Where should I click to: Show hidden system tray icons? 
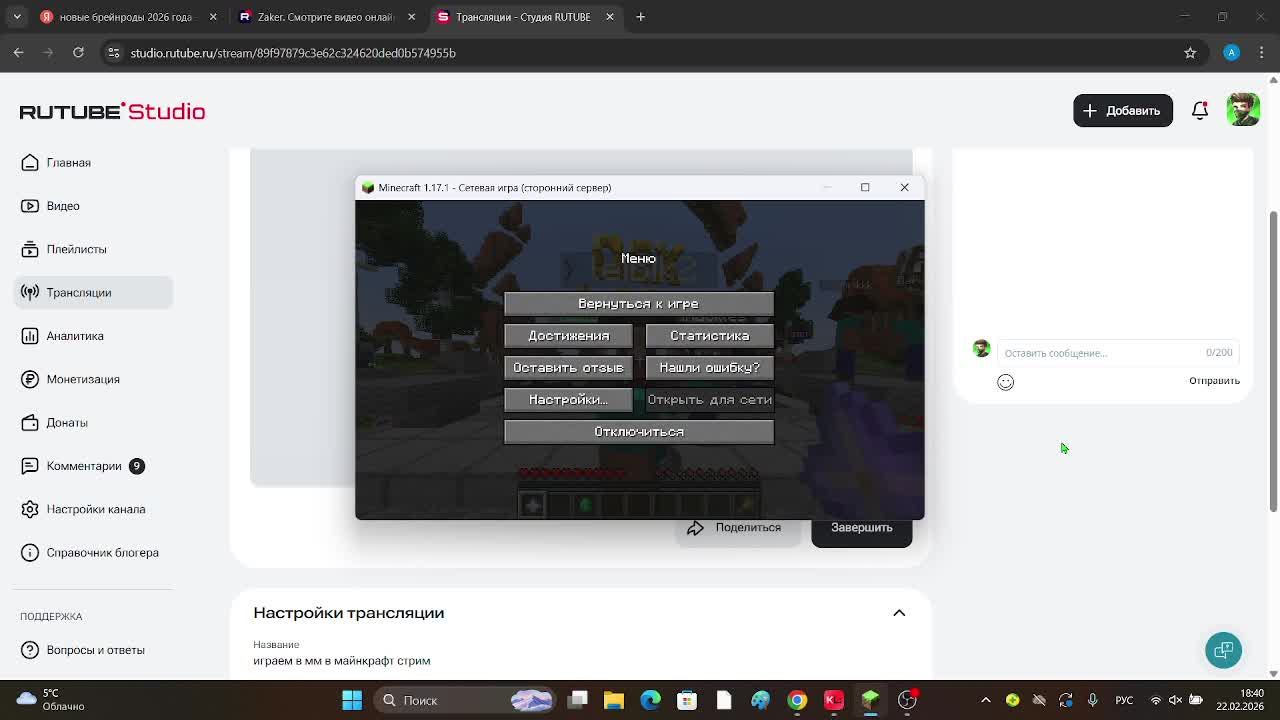tap(986, 700)
